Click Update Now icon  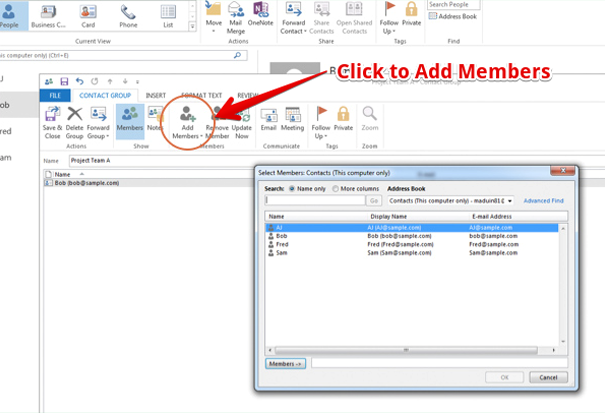242,116
